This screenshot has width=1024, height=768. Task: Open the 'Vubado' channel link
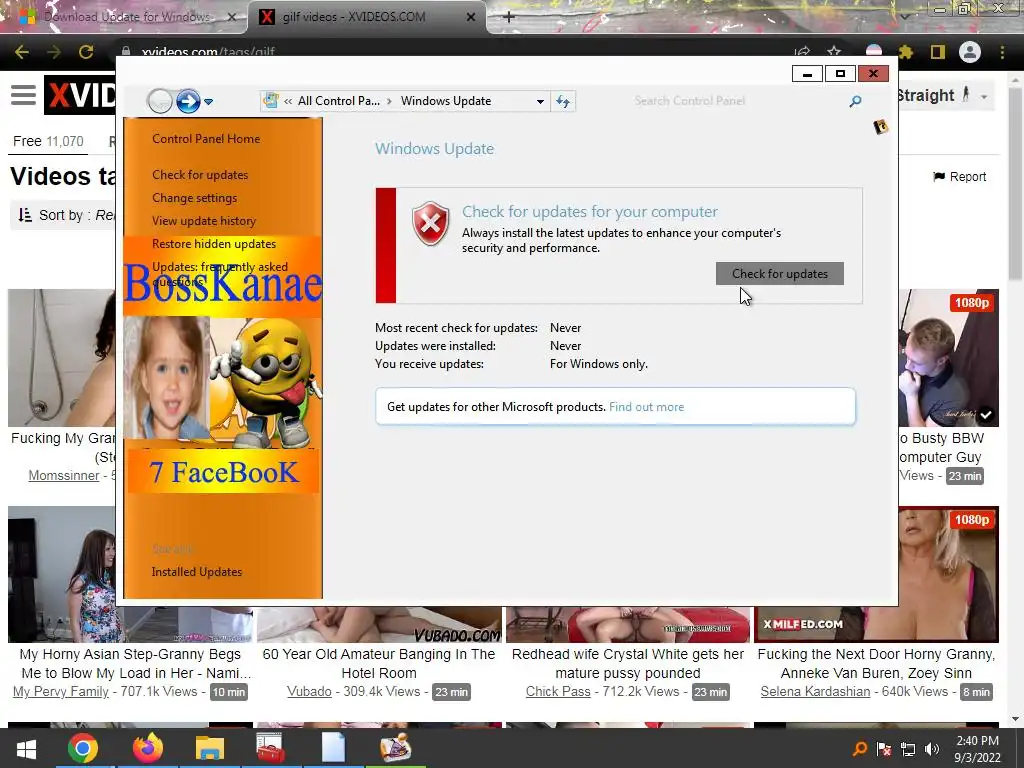[309, 692]
